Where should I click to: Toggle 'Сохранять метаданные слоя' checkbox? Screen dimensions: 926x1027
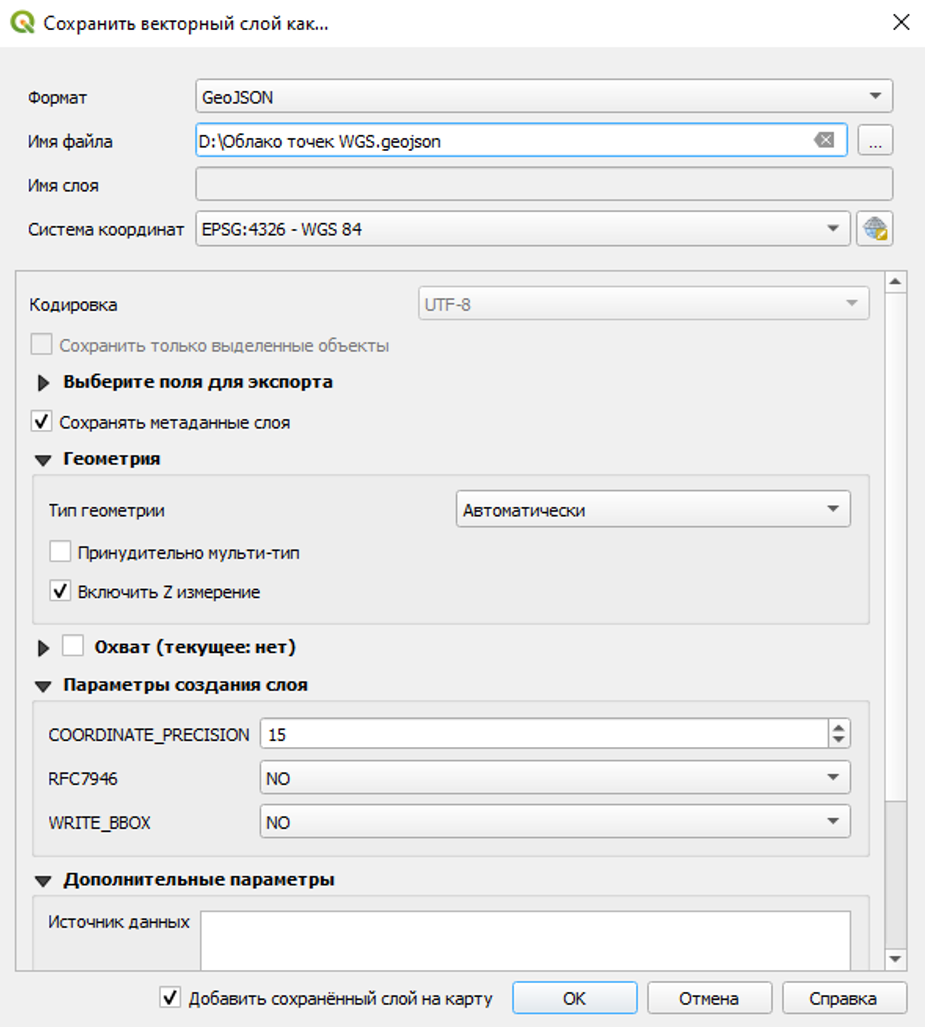(42, 422)
